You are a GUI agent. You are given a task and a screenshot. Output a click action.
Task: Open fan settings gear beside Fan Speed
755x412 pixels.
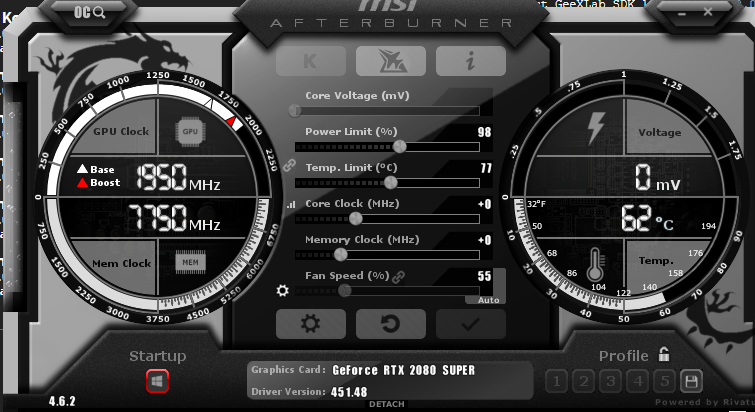(283, 291)
